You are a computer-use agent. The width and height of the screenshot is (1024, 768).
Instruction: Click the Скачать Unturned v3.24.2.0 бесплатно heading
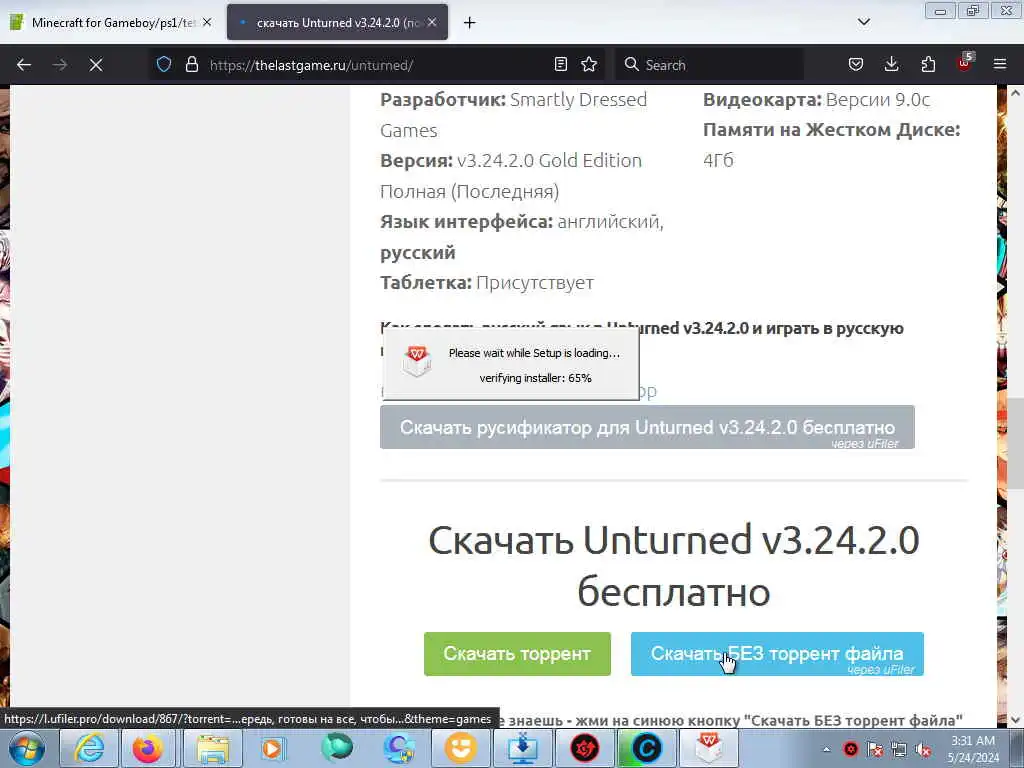coord(673,566)
